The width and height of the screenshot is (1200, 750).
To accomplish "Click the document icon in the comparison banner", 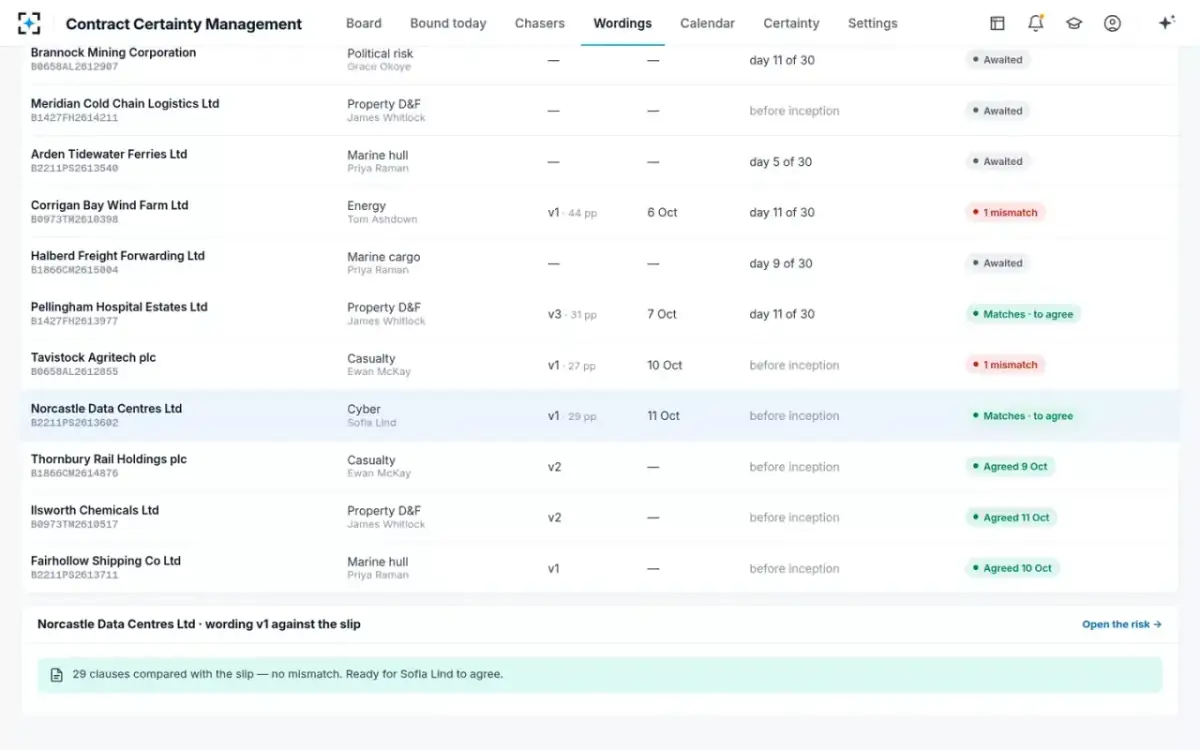I will coord(57,675).
